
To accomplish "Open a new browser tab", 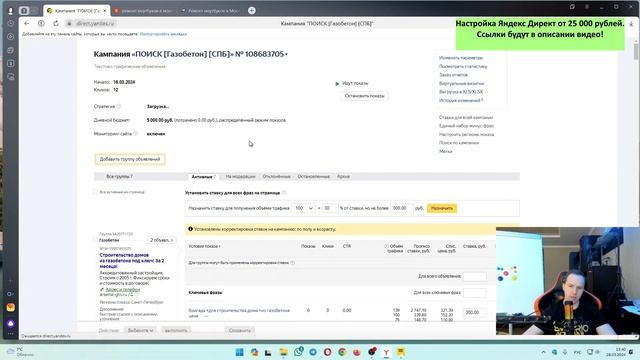I will click(252, 11).
